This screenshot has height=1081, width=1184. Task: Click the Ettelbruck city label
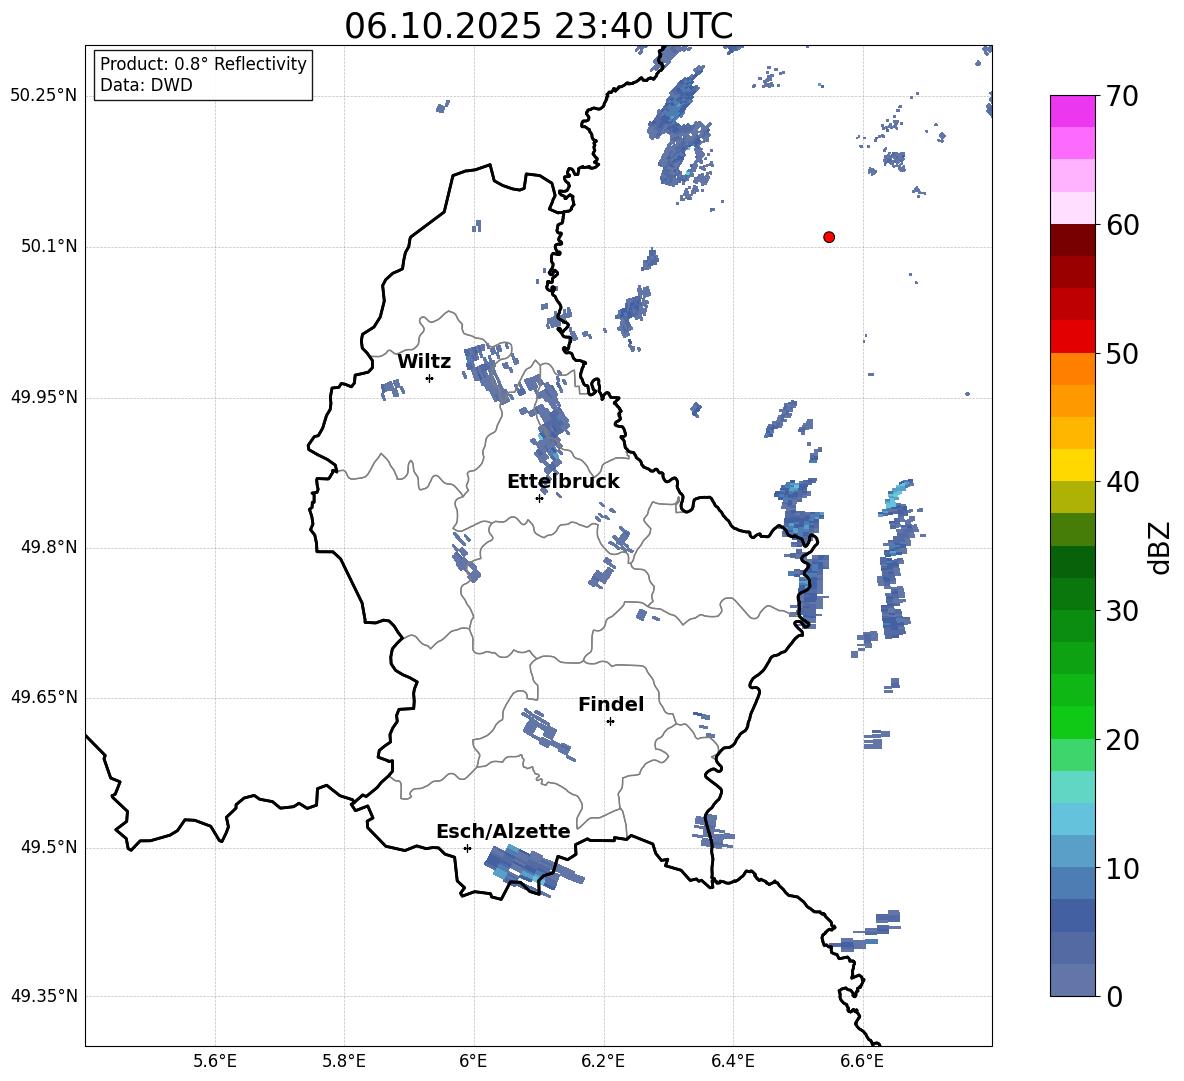click(563, 482)
